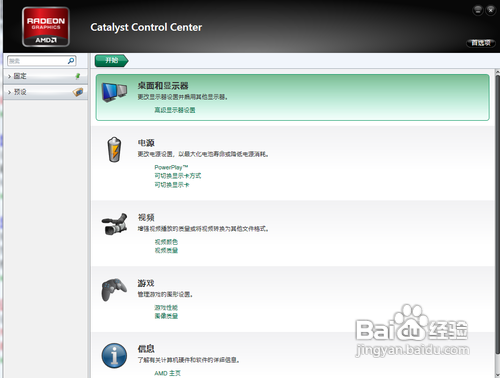The height and width of the screenshot is (378, 500).
Task: Open the dual monitor desktop icon
Action: pos(114,92)
